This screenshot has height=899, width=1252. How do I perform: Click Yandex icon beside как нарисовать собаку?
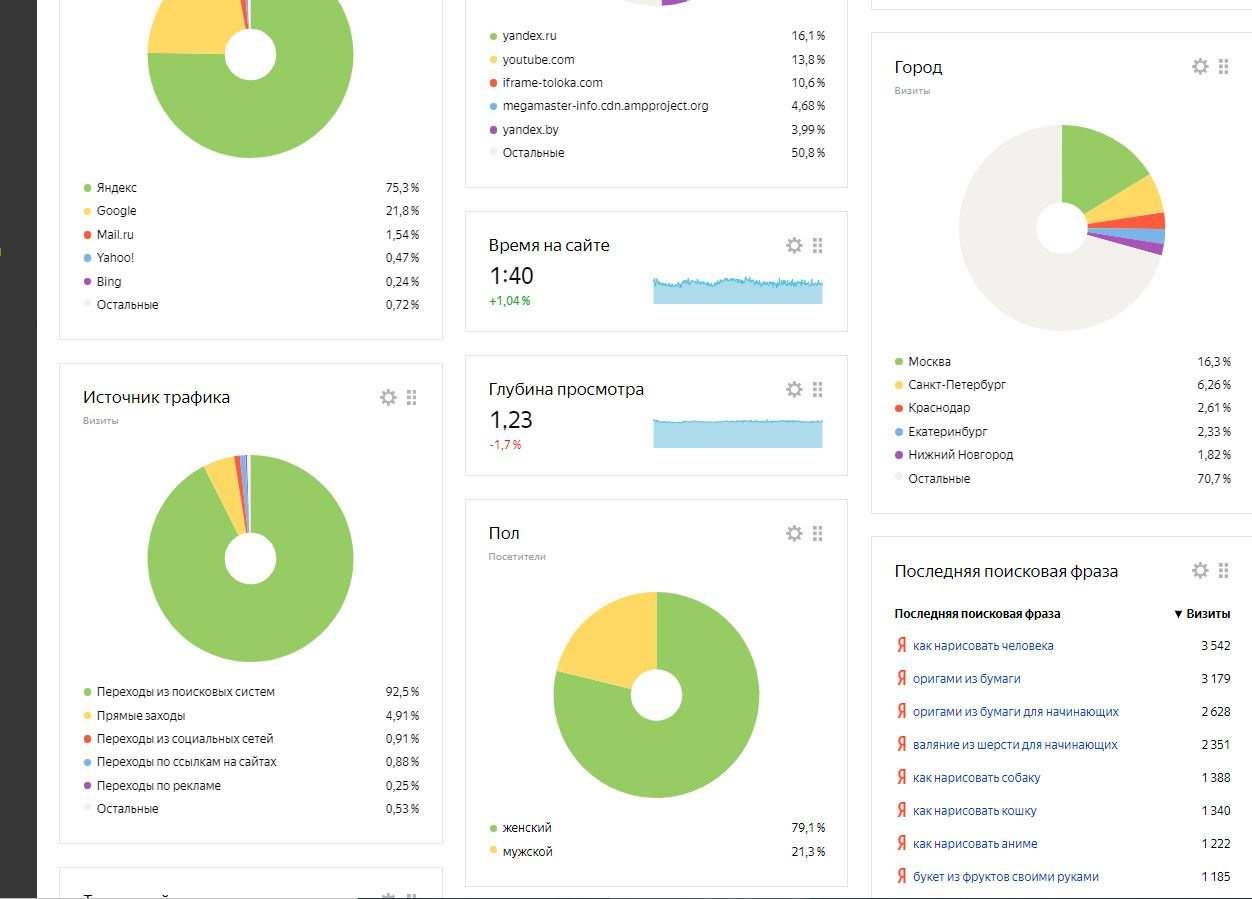tap(901, 777)
